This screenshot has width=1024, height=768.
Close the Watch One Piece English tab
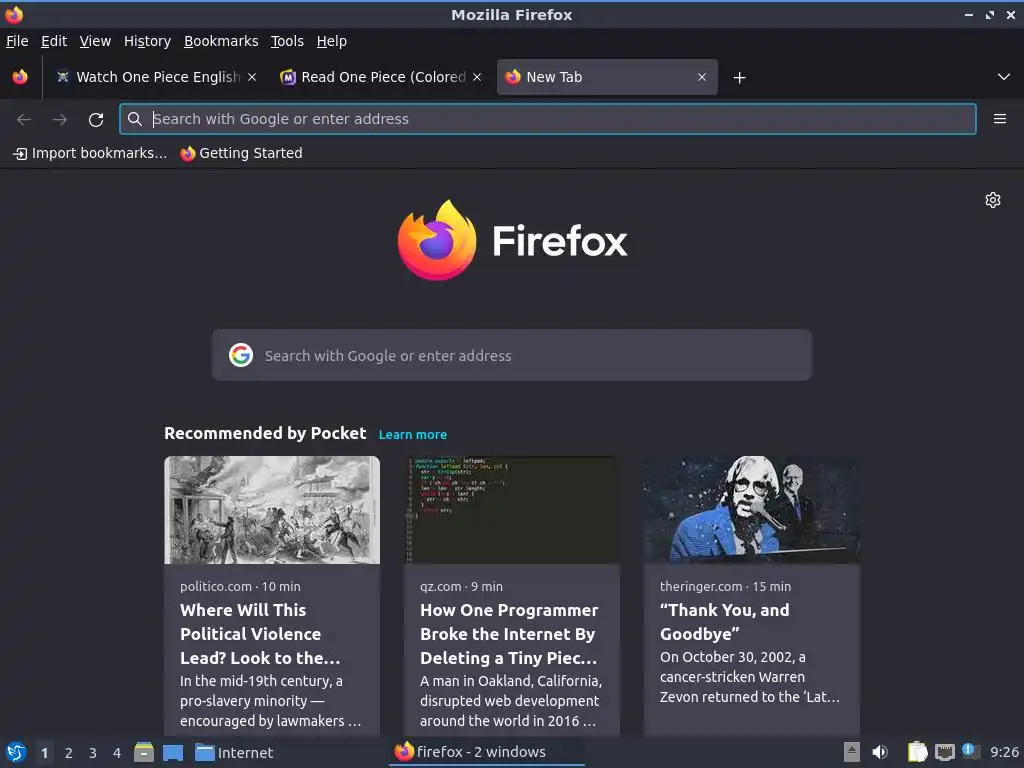(252, 77)
